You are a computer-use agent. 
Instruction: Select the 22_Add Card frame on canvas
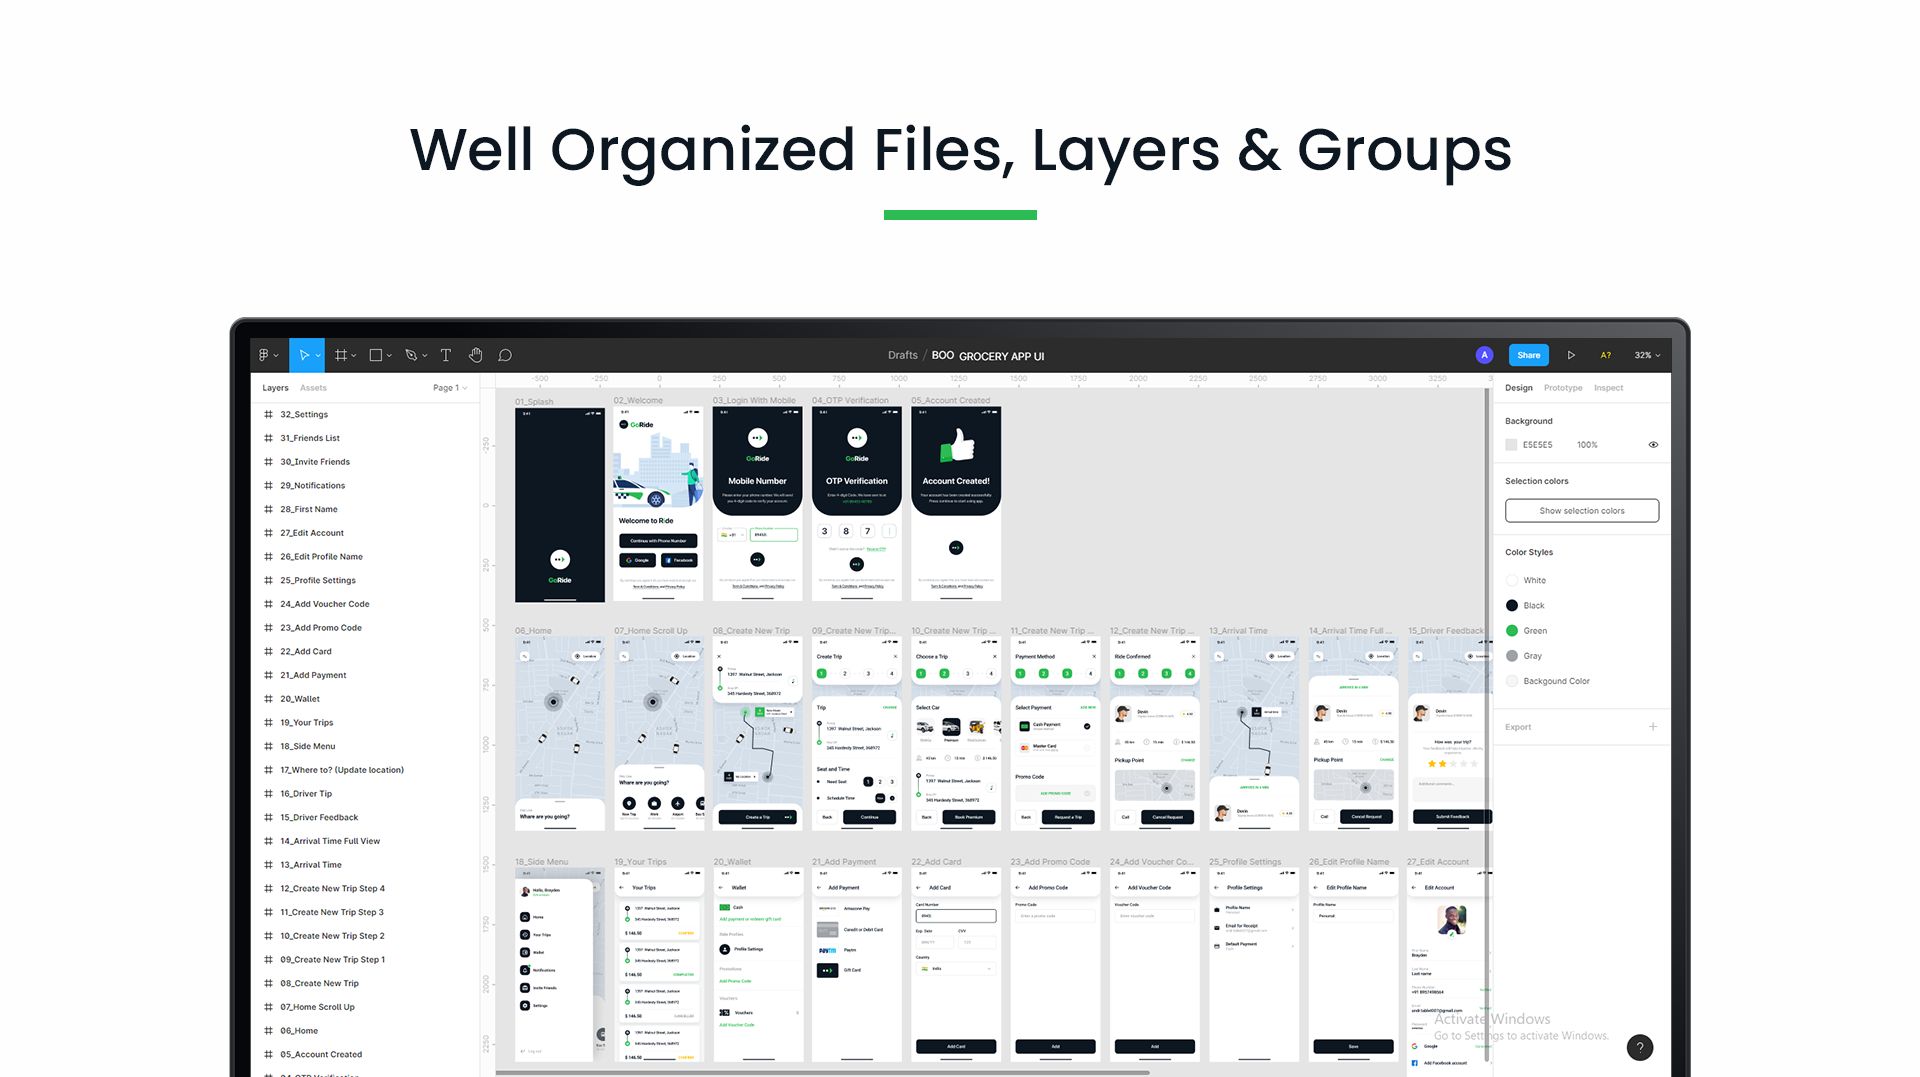tap(956, 964)
